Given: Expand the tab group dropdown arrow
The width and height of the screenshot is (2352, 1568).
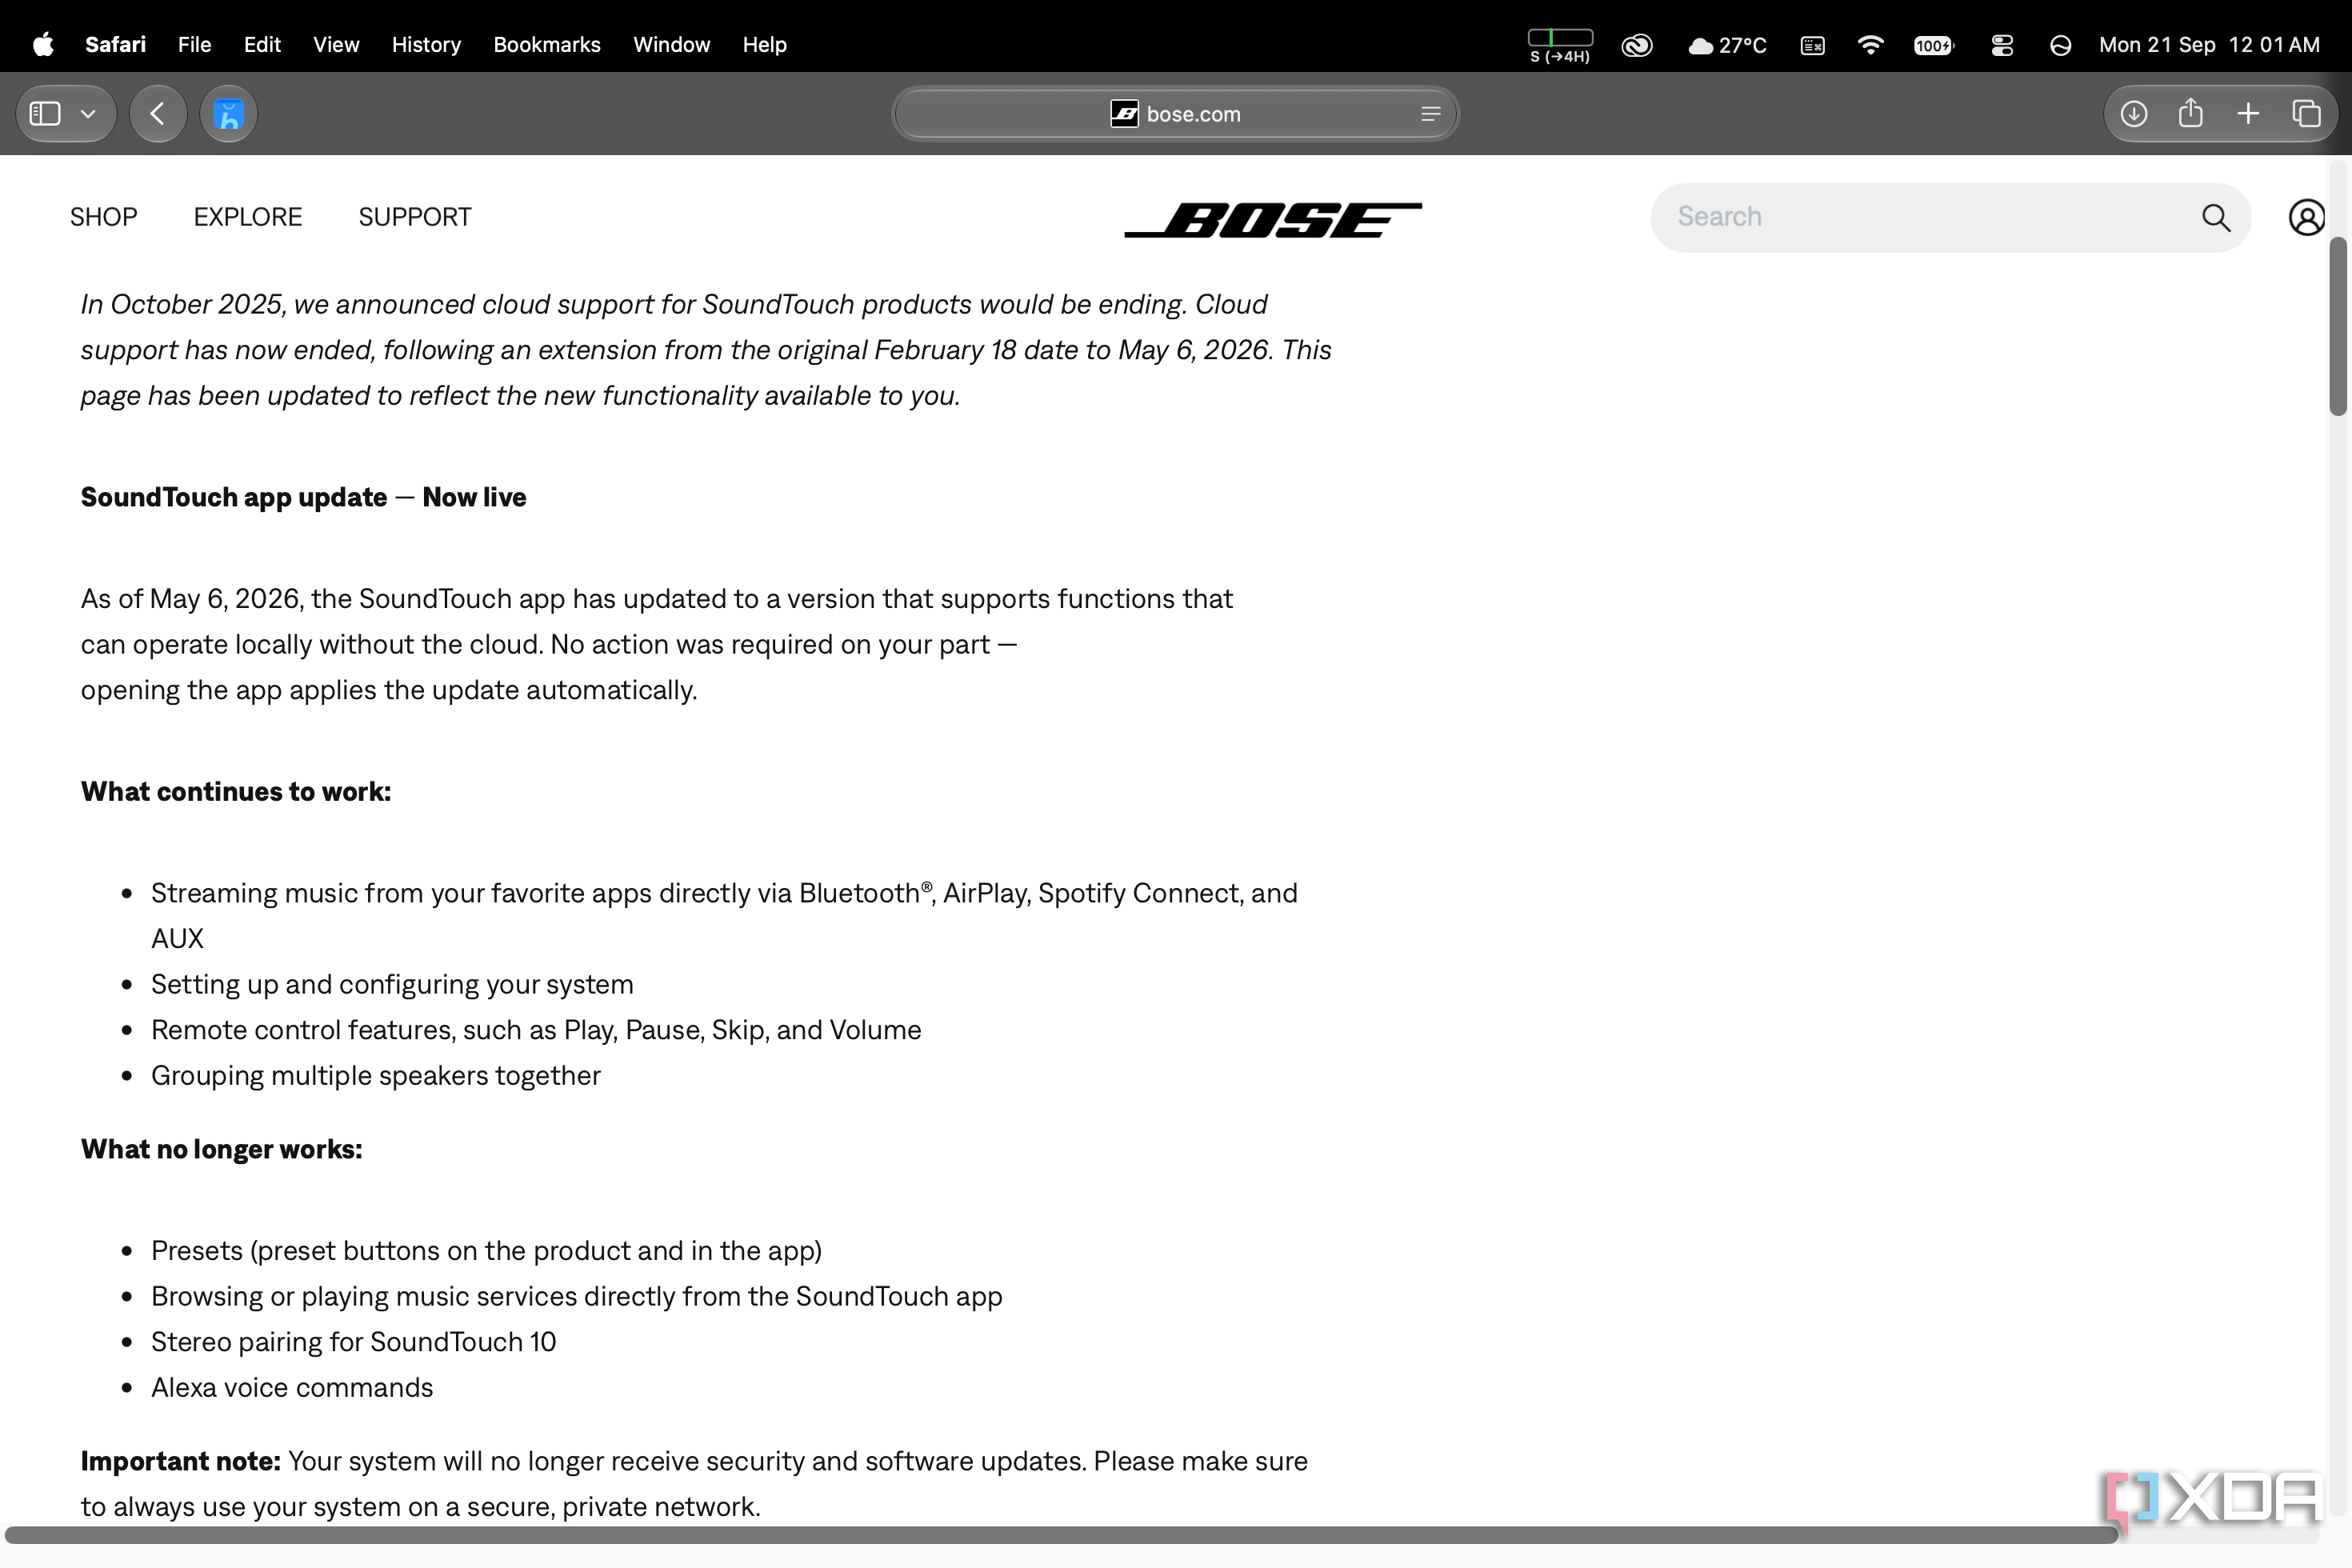Looking at the screenshot, I should coord(88,114).
